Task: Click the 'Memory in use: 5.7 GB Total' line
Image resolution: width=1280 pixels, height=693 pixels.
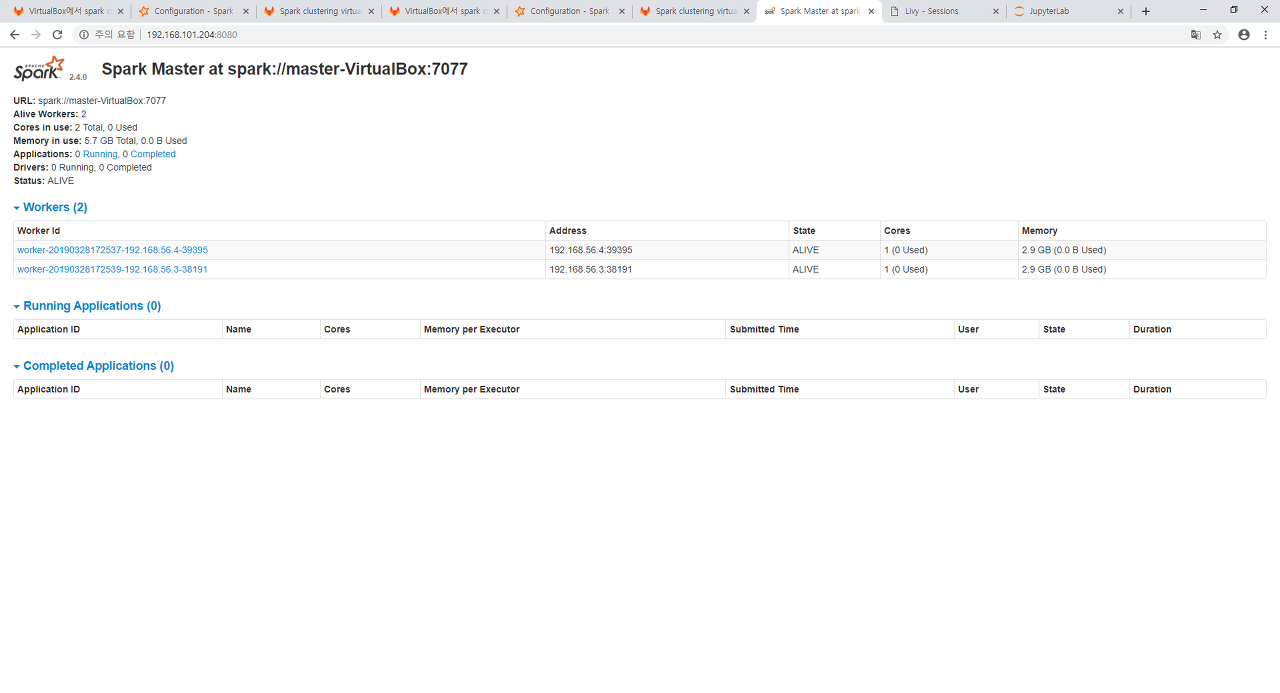Action: [100, 141]
